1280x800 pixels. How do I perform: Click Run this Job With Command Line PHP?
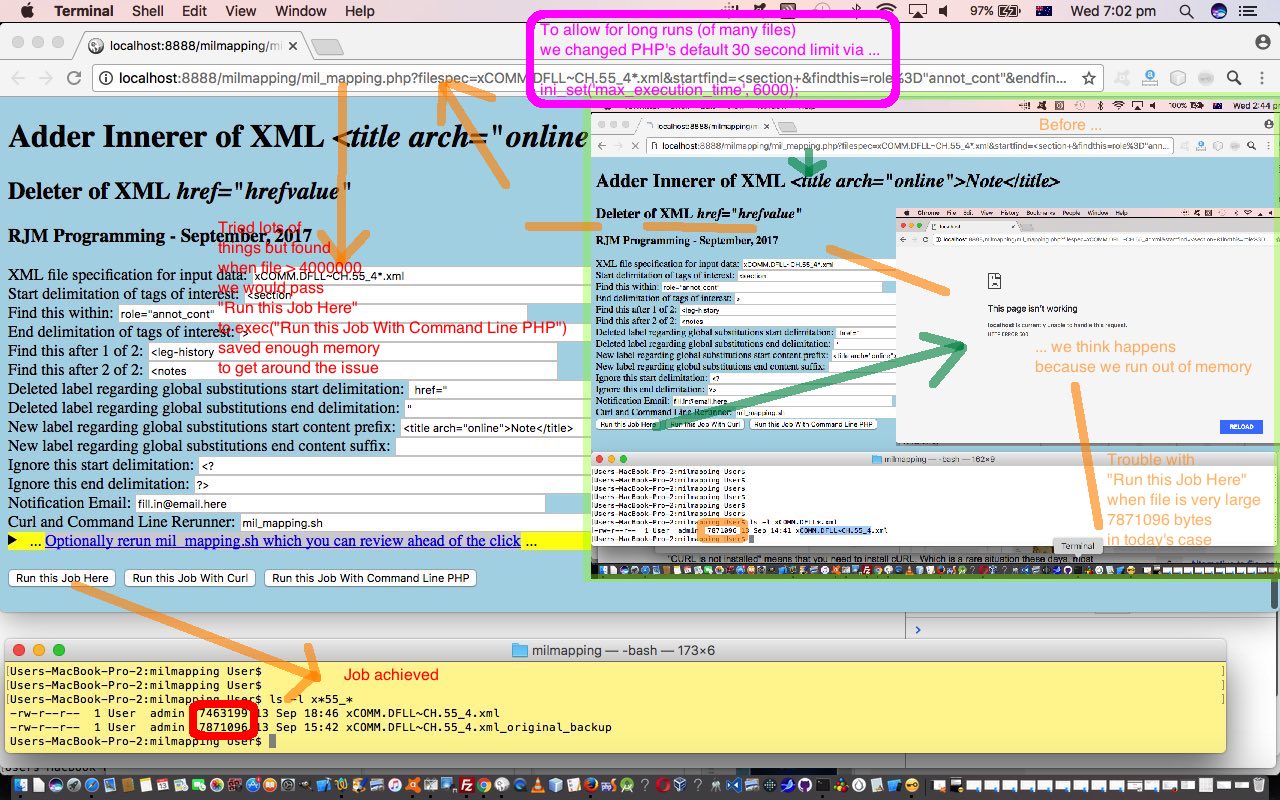370,578
